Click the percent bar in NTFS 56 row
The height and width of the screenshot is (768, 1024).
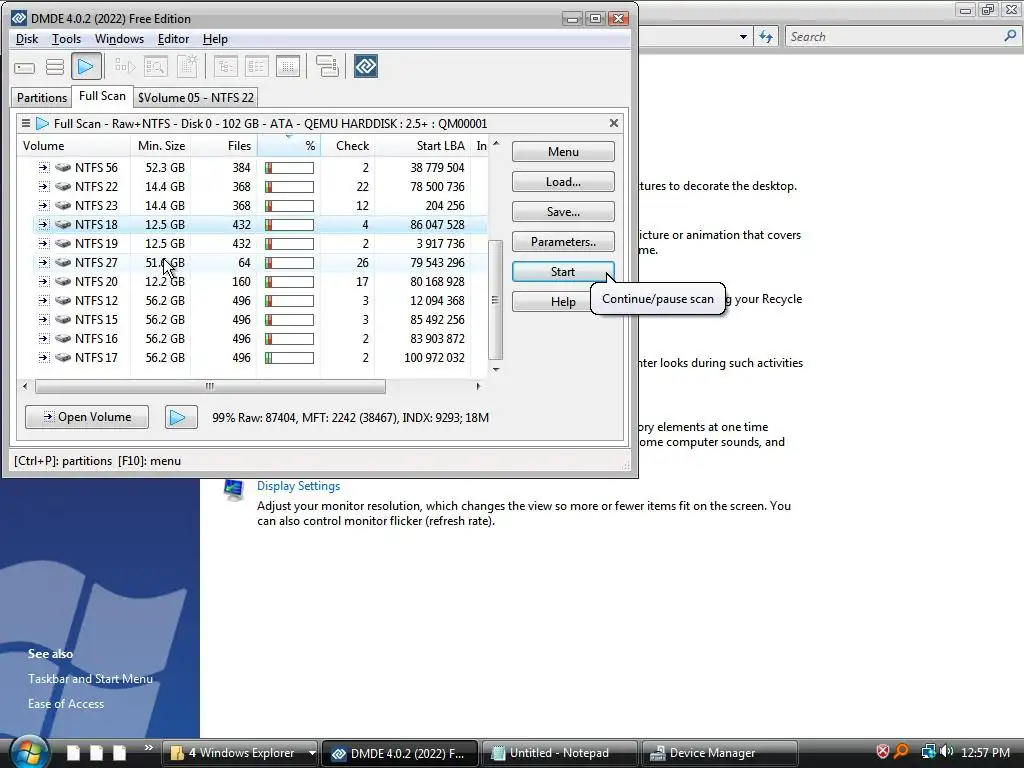(289, 168)
